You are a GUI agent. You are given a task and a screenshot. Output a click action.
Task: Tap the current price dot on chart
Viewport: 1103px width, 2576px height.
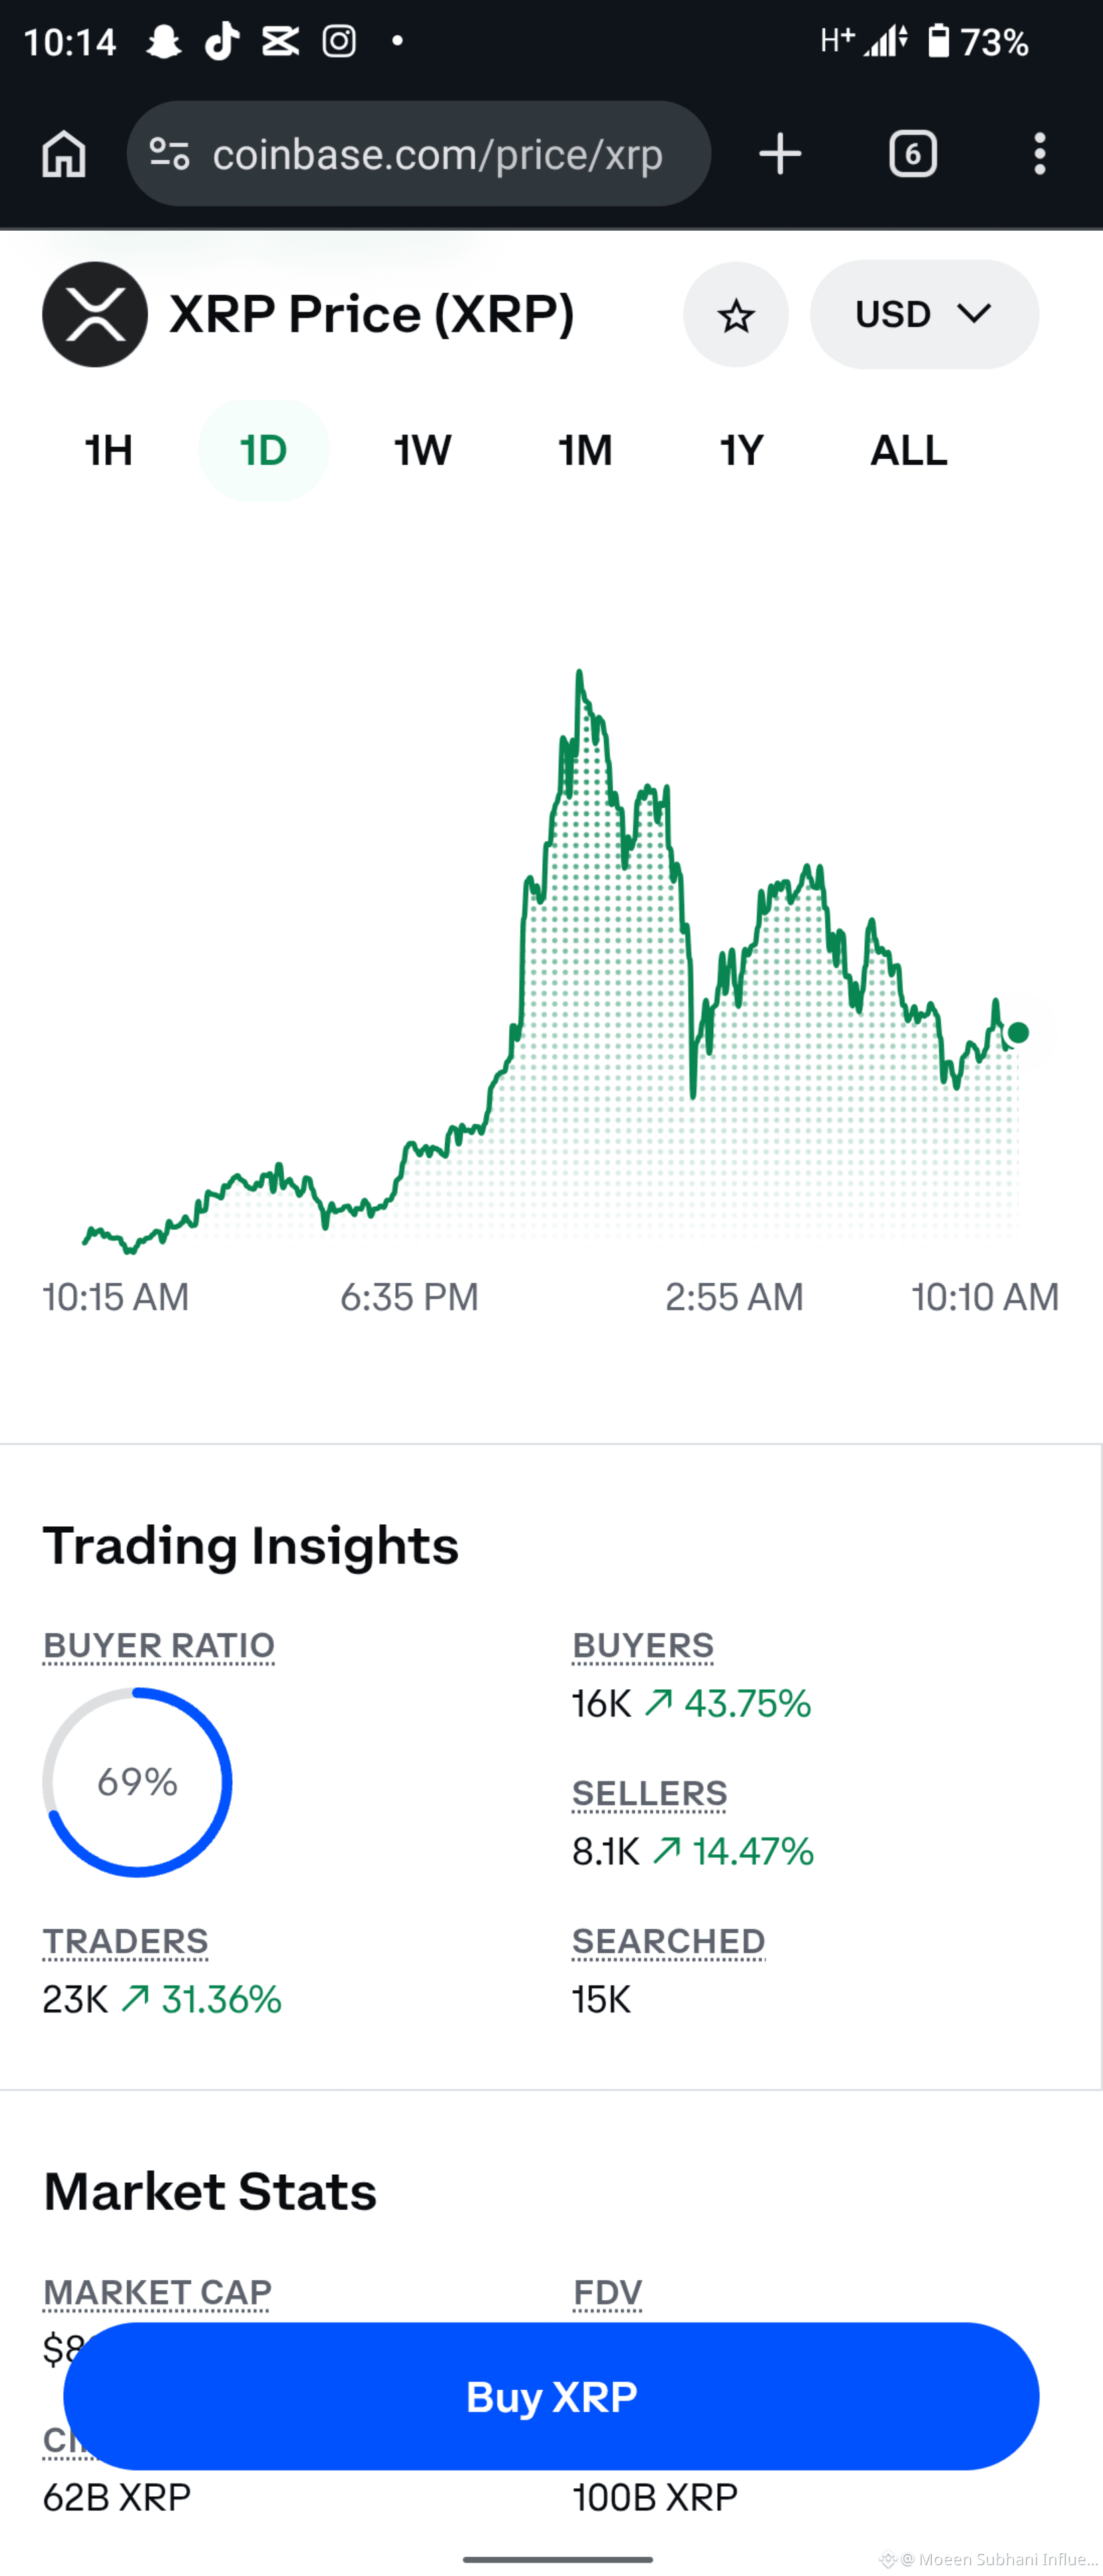tap(1018, 1032)
